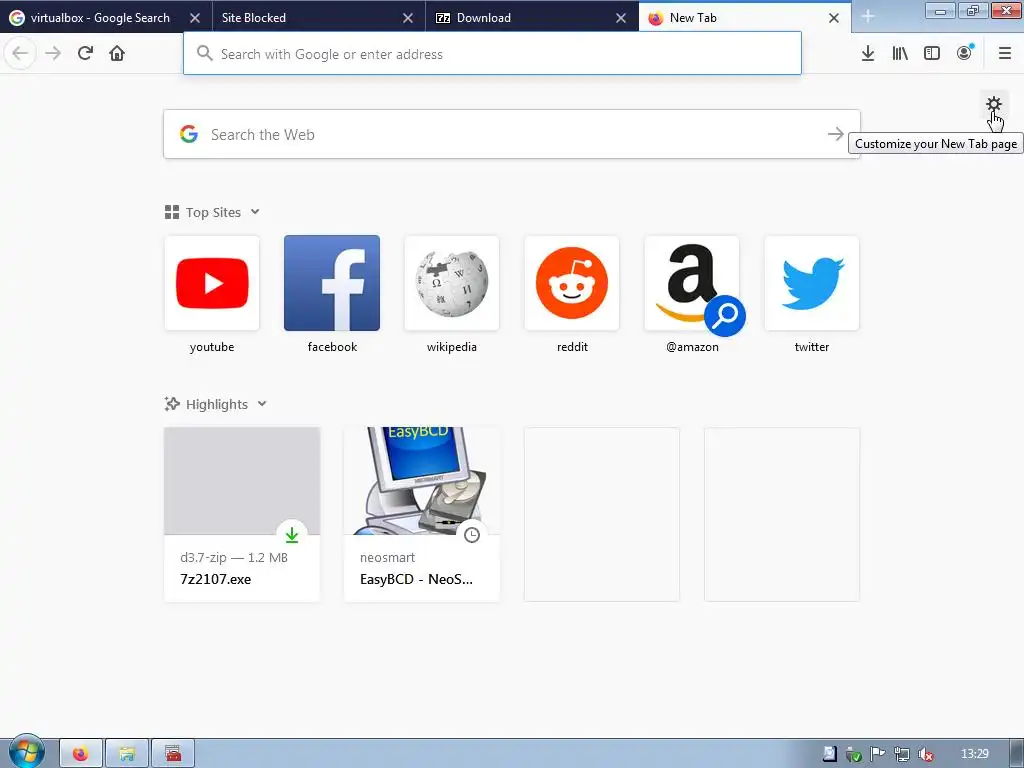1024x768 pixels.
Task: Click the 13:29 taskbar clock
Action: coord(974,754)
